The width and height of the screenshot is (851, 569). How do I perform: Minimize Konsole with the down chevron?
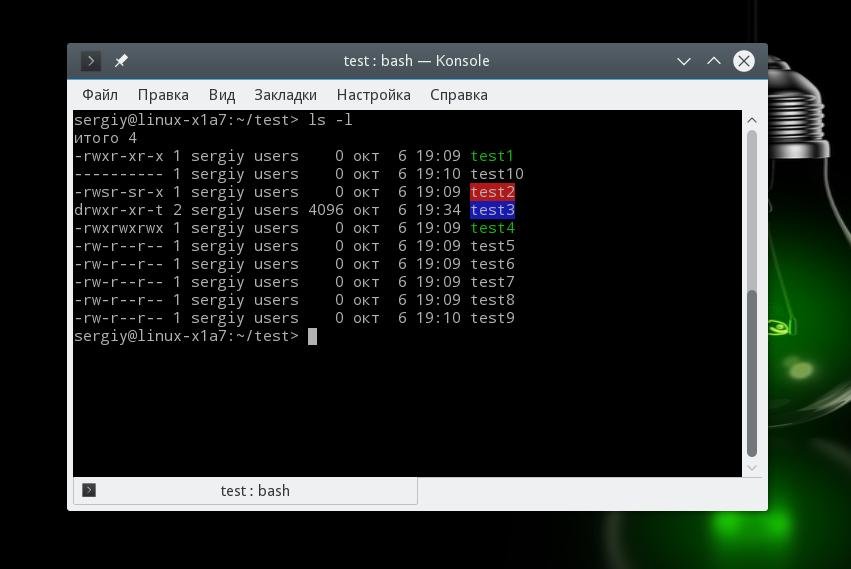point(684,61)
